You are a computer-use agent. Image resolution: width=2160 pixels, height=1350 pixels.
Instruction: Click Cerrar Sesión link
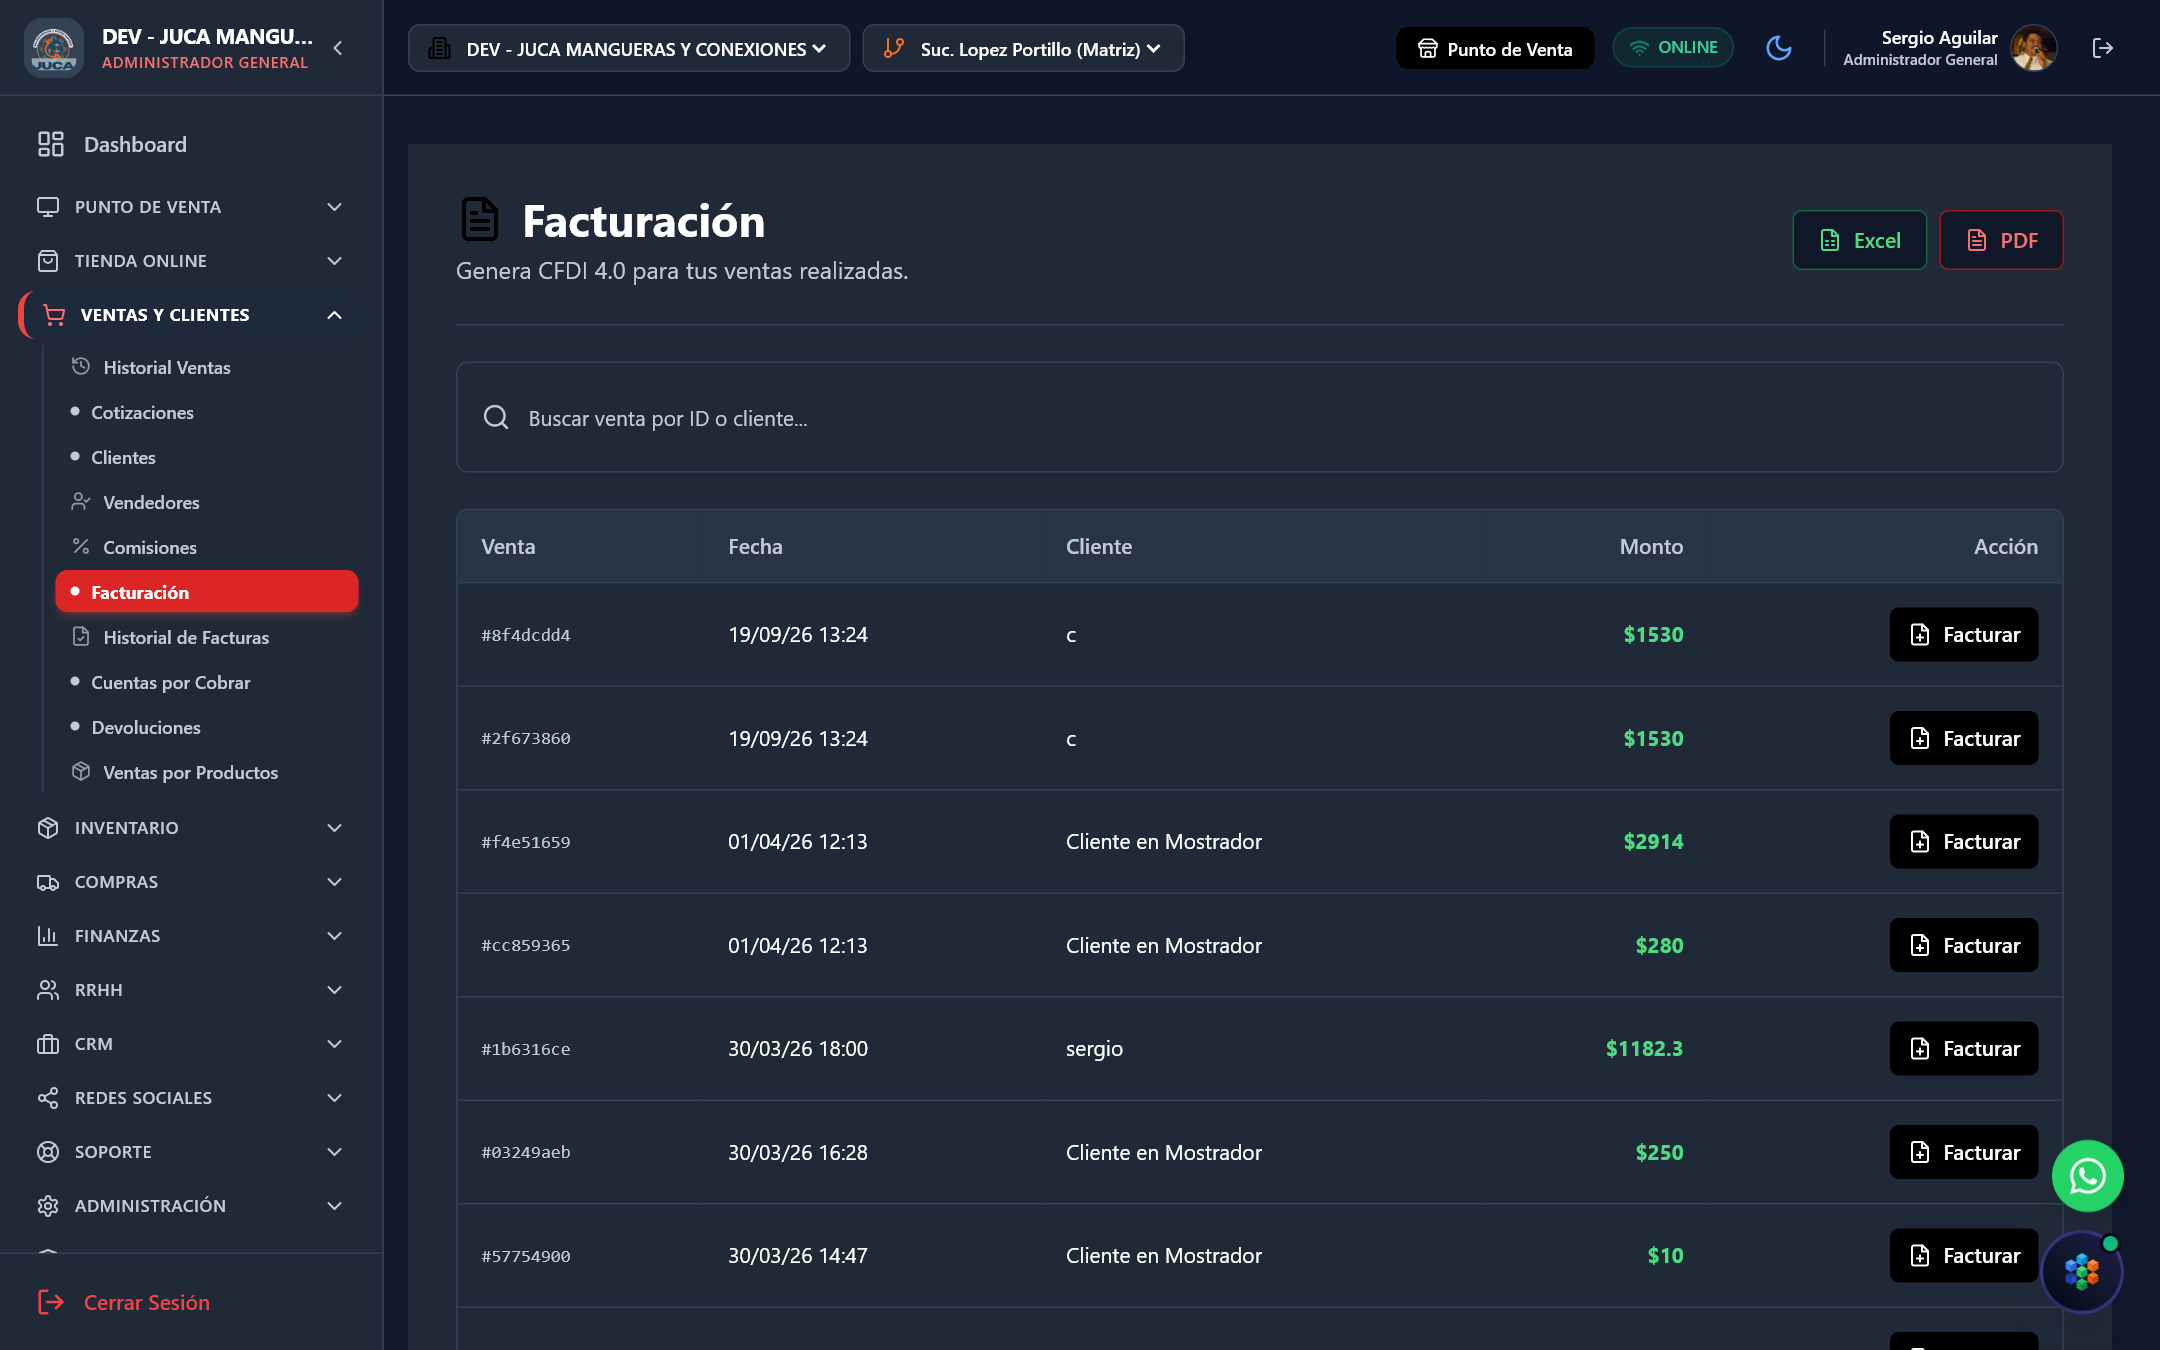(124, 1302)
